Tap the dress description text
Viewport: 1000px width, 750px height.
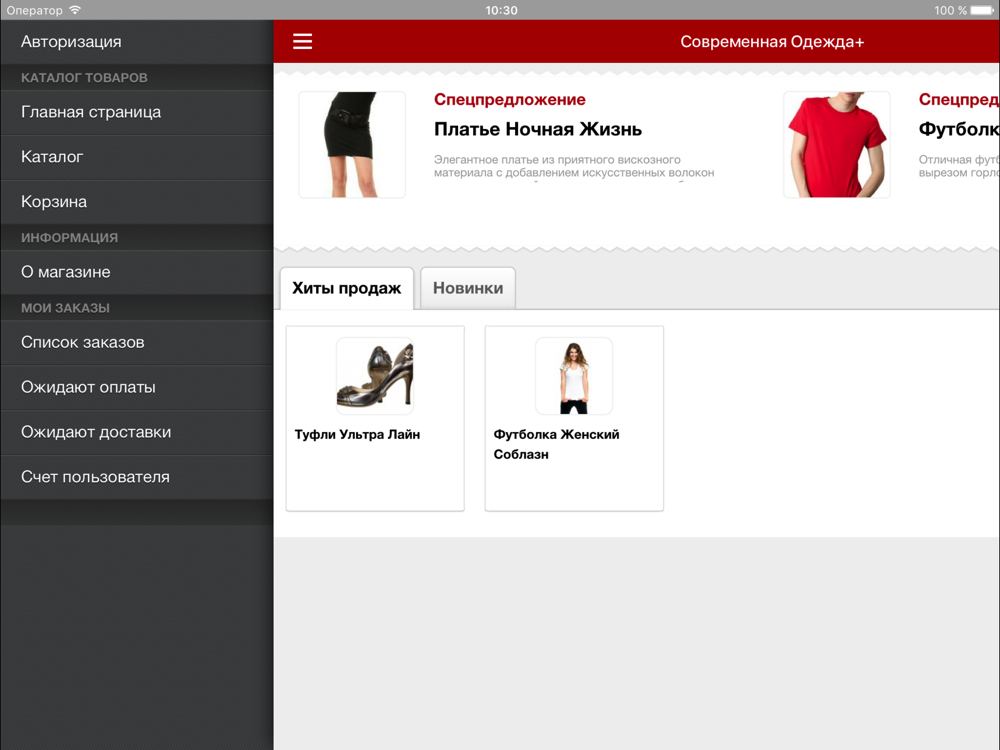pyautogui.click(x=574, y=166)
